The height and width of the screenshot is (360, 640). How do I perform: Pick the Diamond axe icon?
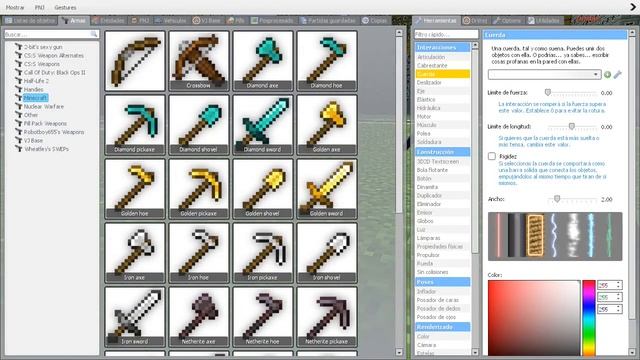(263, 60)
